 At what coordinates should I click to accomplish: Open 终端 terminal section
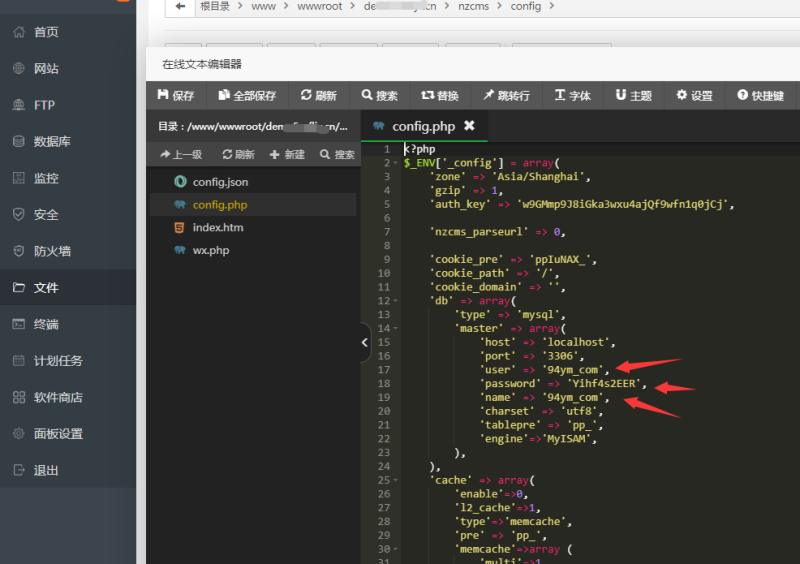click(x=46, y=324)
